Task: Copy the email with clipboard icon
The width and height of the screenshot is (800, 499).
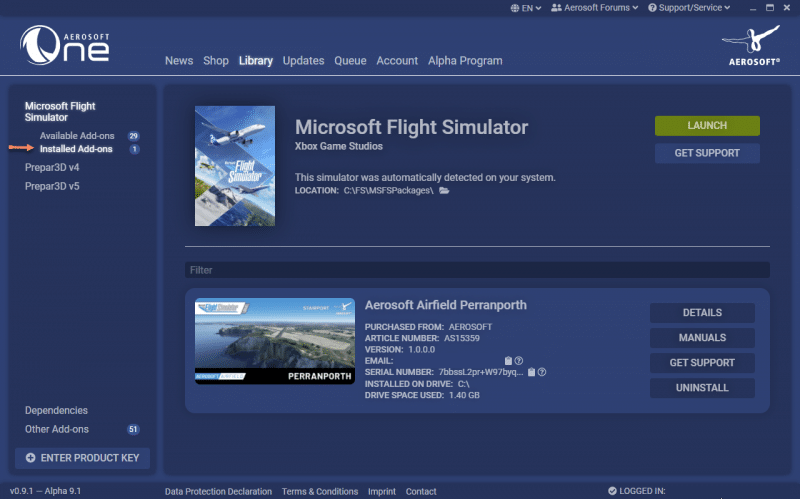Action: point(508,360)
